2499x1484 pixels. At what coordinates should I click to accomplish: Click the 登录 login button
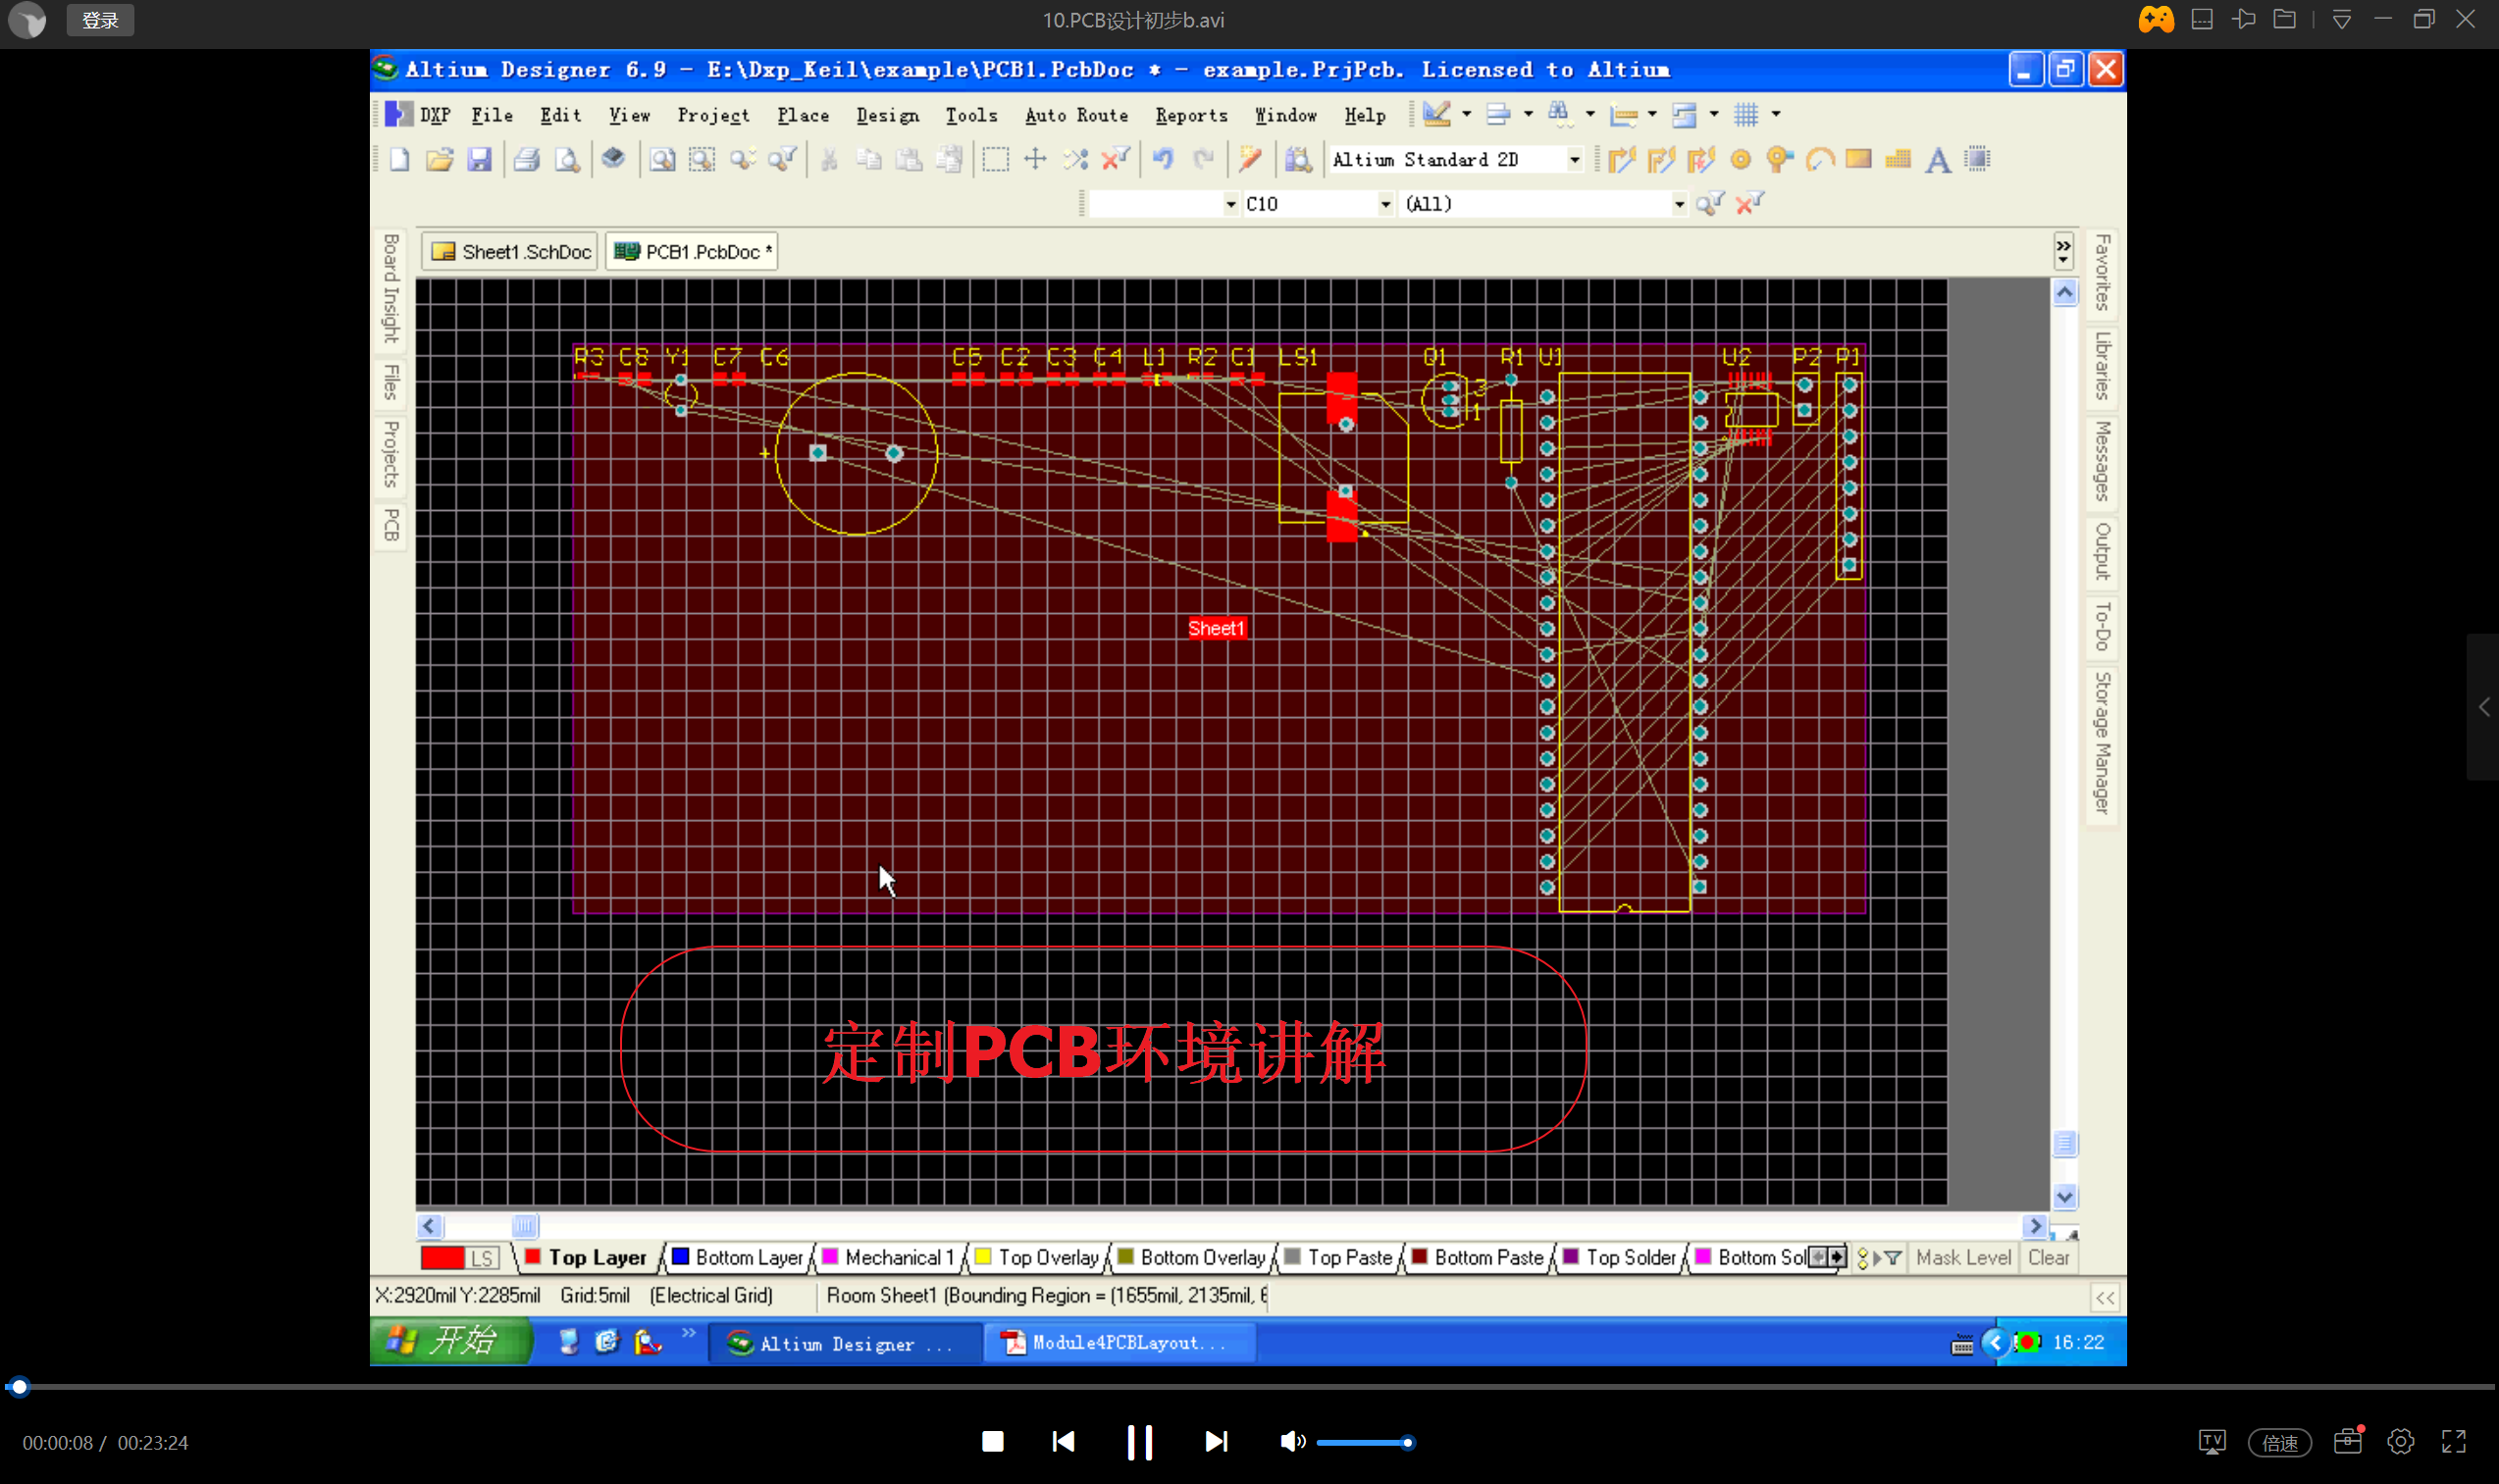pyautogui.click(x=100, y=20)
